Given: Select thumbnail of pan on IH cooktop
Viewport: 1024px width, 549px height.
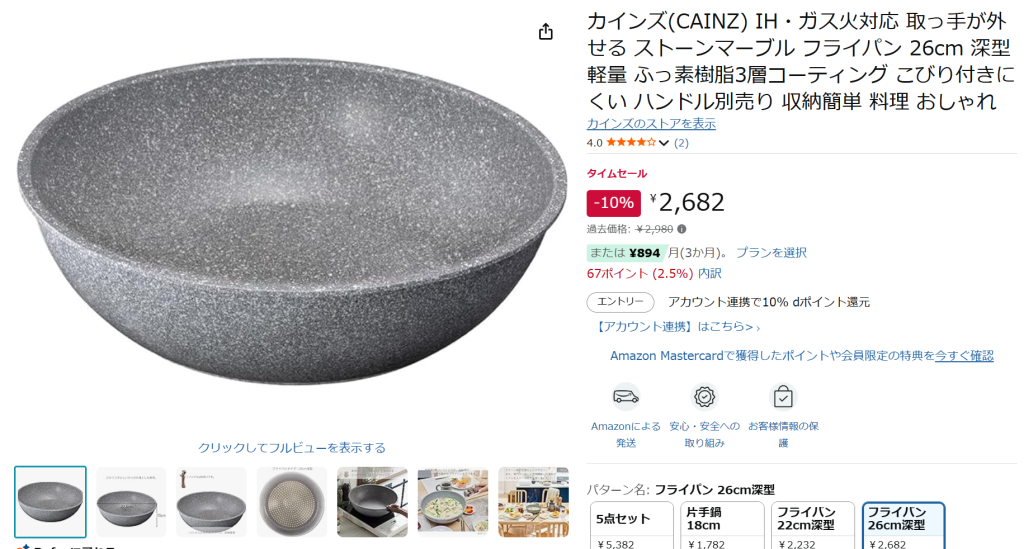Looking at the screenshot, I should tap(372, 502).
